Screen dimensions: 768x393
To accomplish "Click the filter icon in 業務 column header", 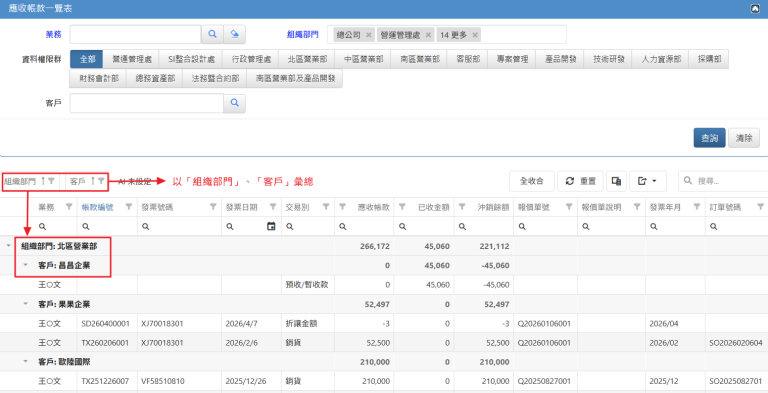I will (69, 207).
